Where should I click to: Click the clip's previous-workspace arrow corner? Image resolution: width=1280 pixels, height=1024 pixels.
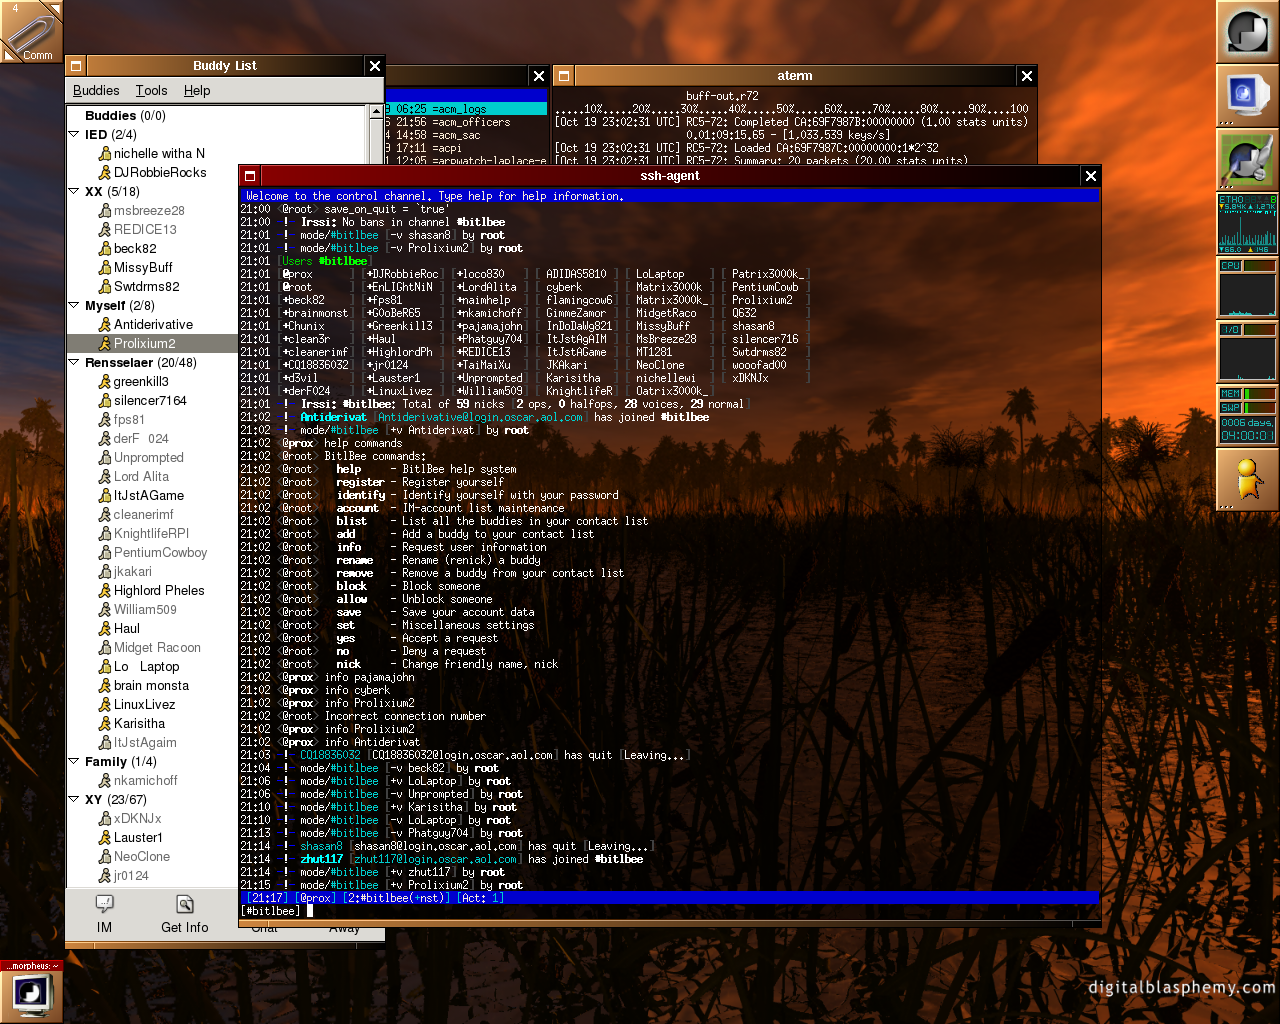7,56
